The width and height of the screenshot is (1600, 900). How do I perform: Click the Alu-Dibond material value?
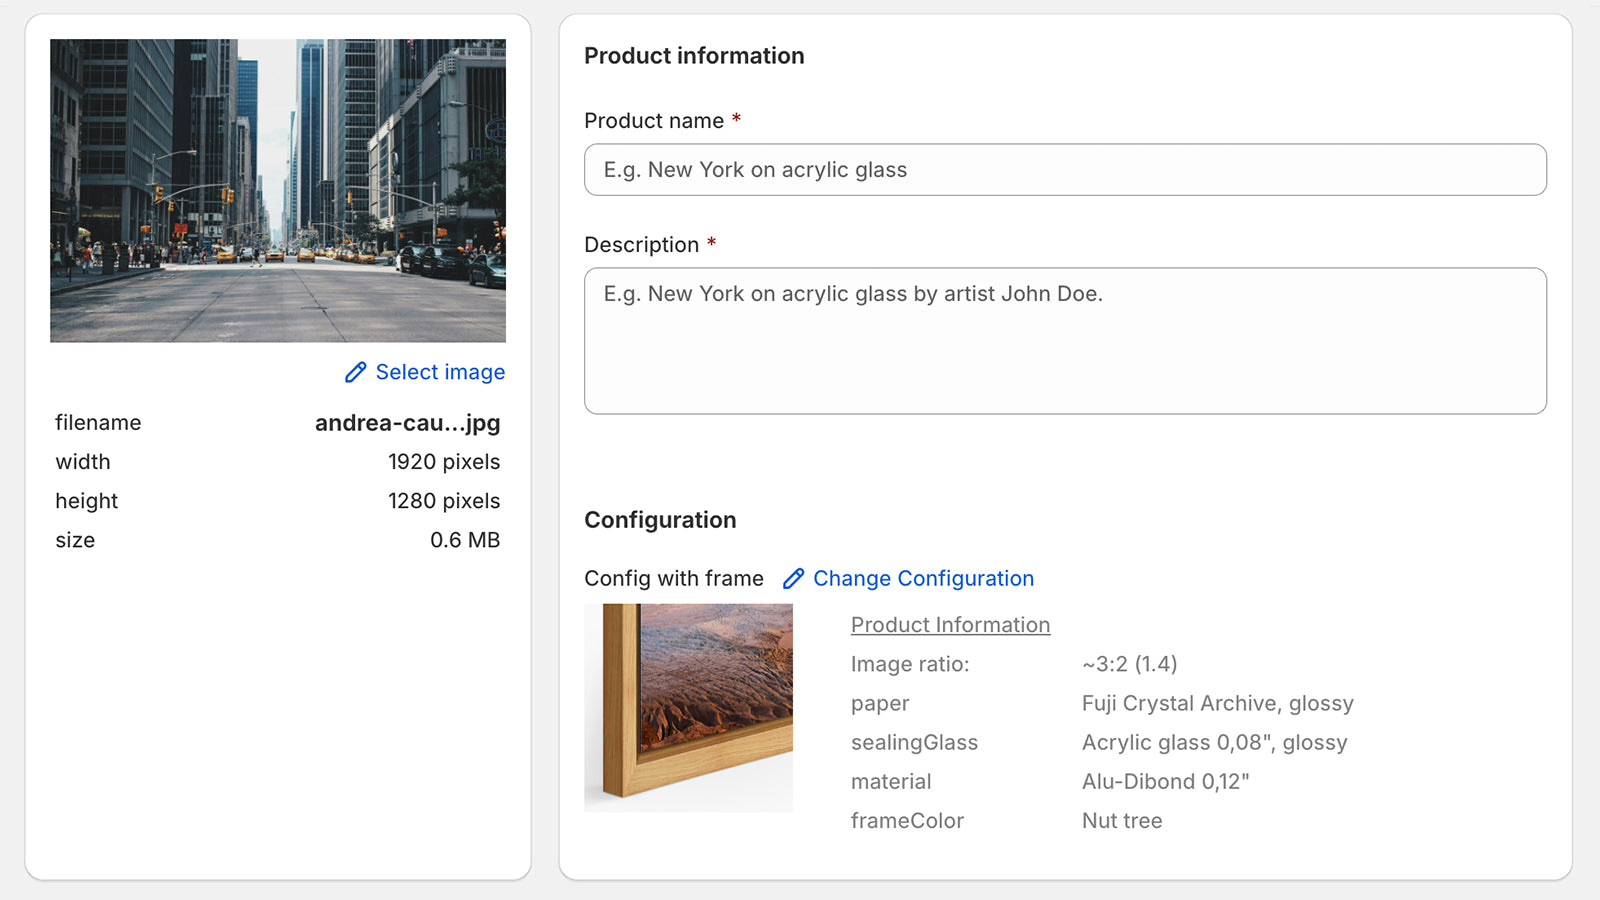1165,781
